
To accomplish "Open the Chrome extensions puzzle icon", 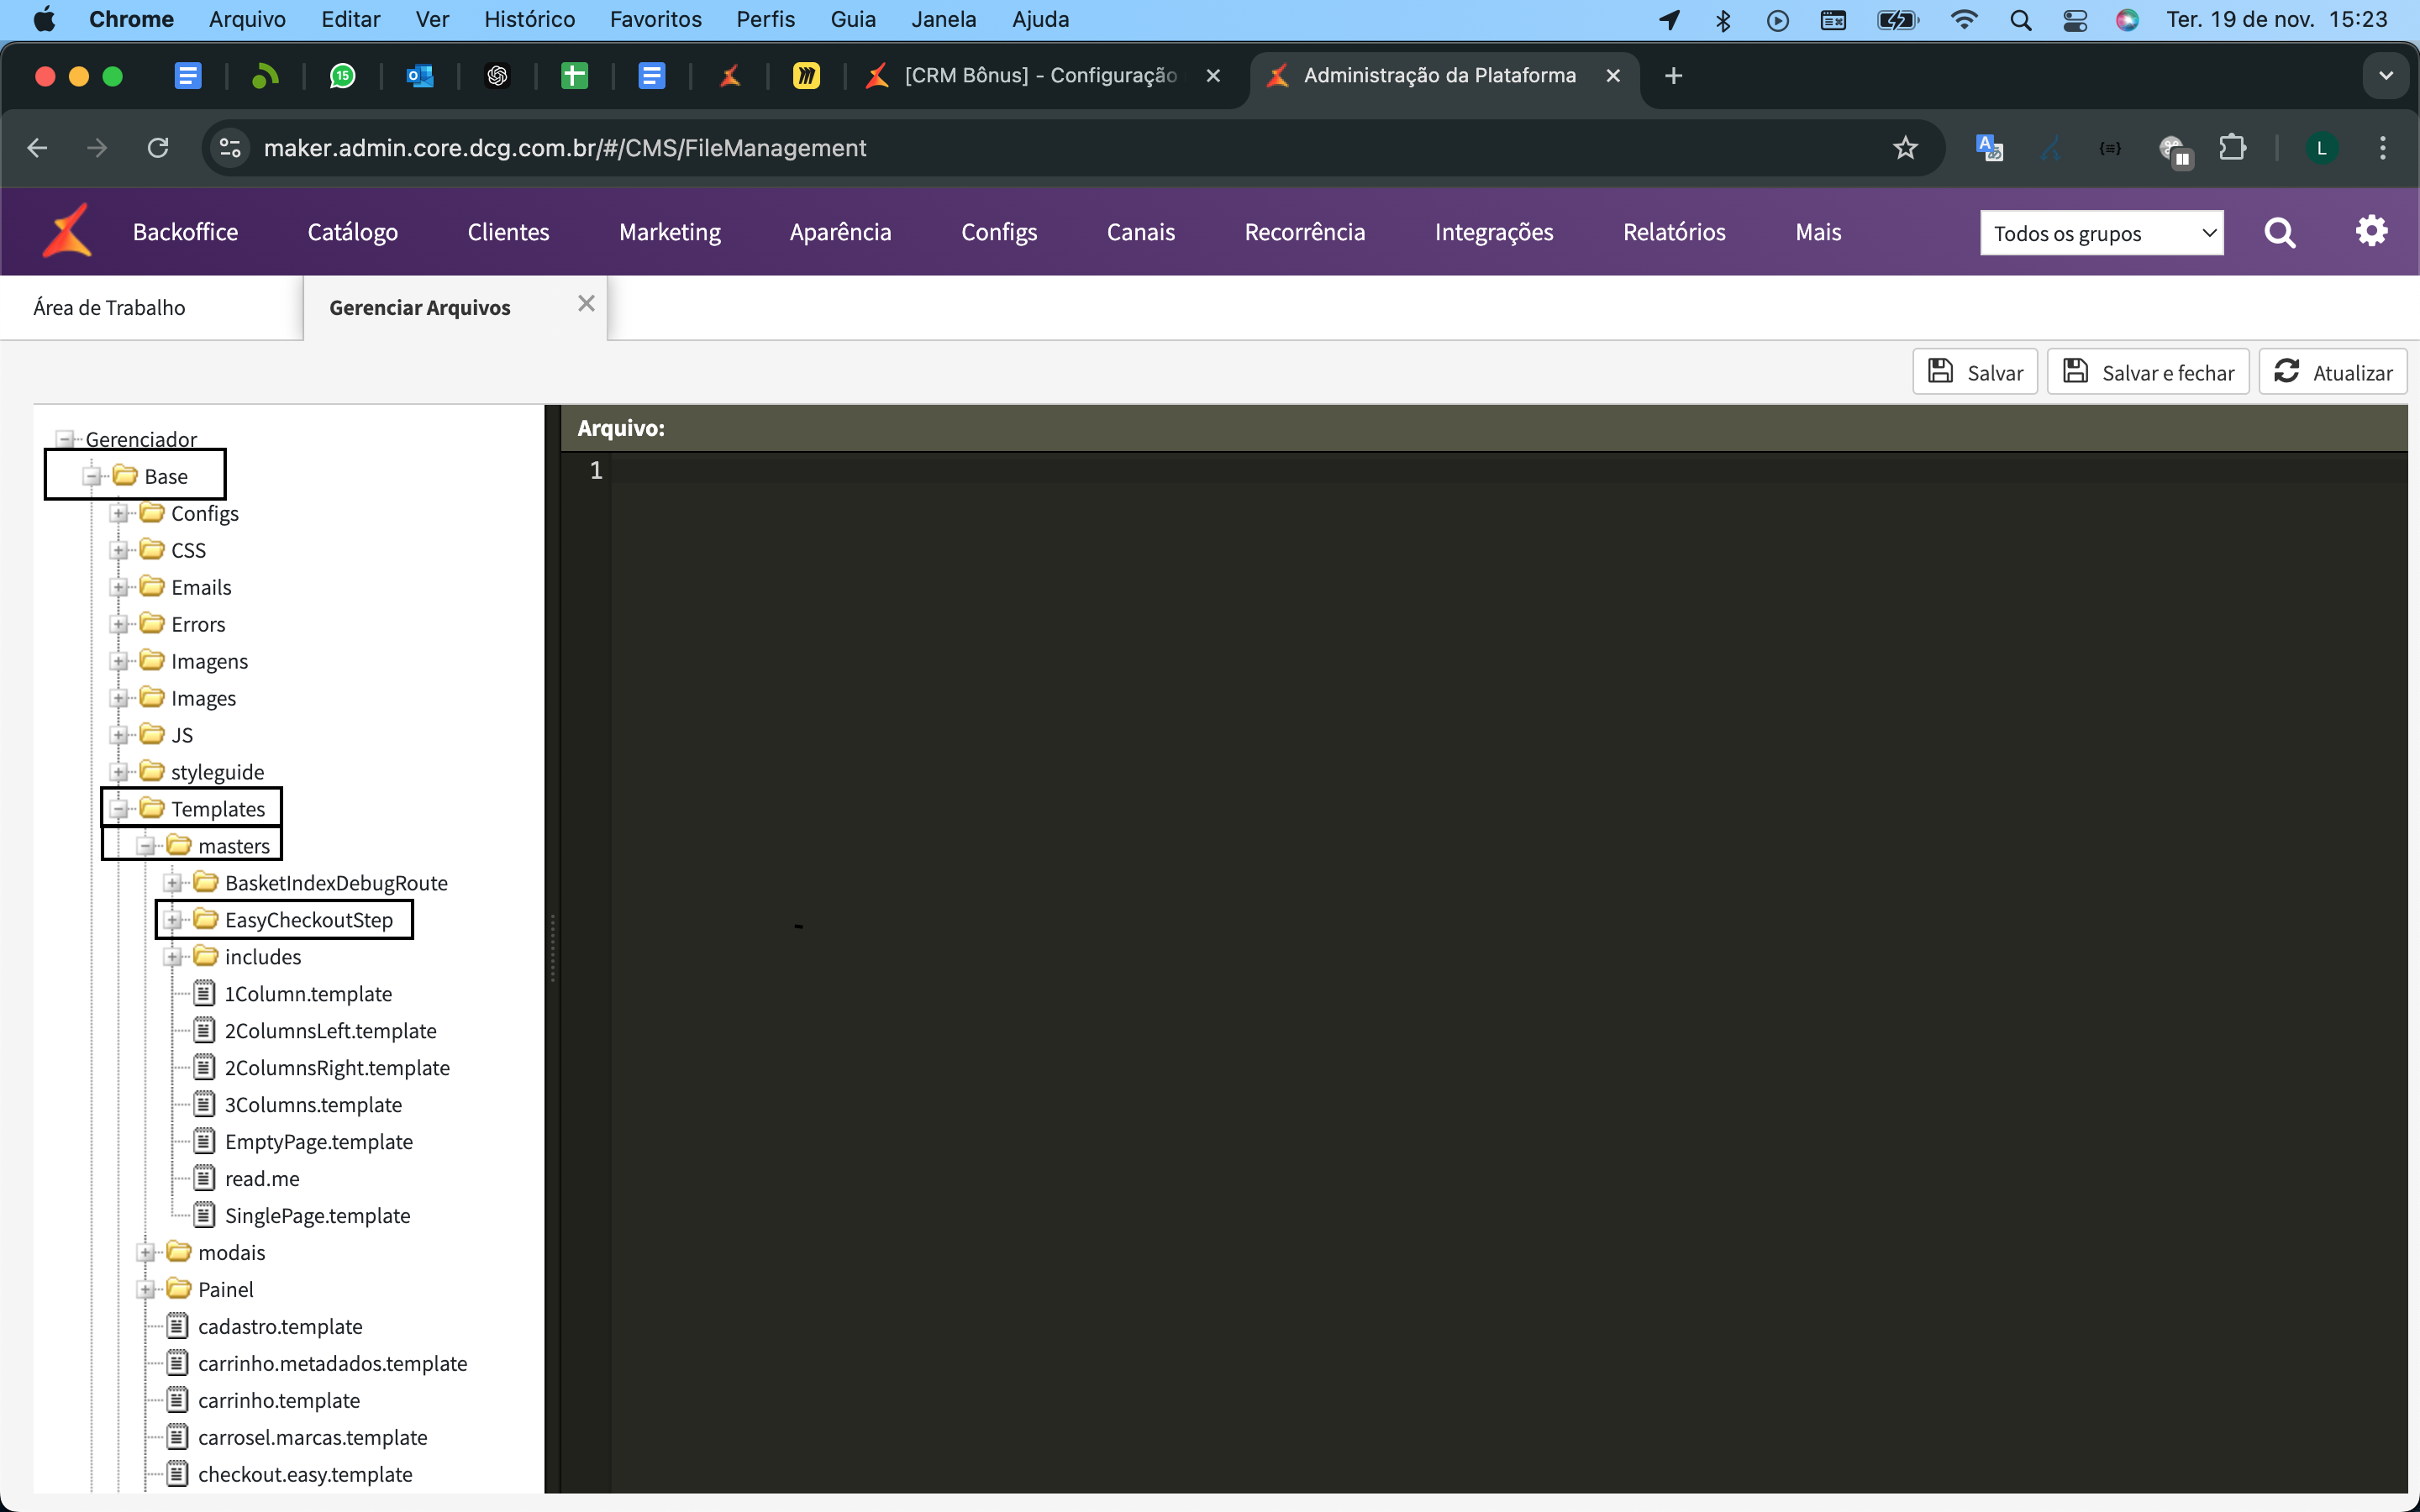I will point(2232,148).
